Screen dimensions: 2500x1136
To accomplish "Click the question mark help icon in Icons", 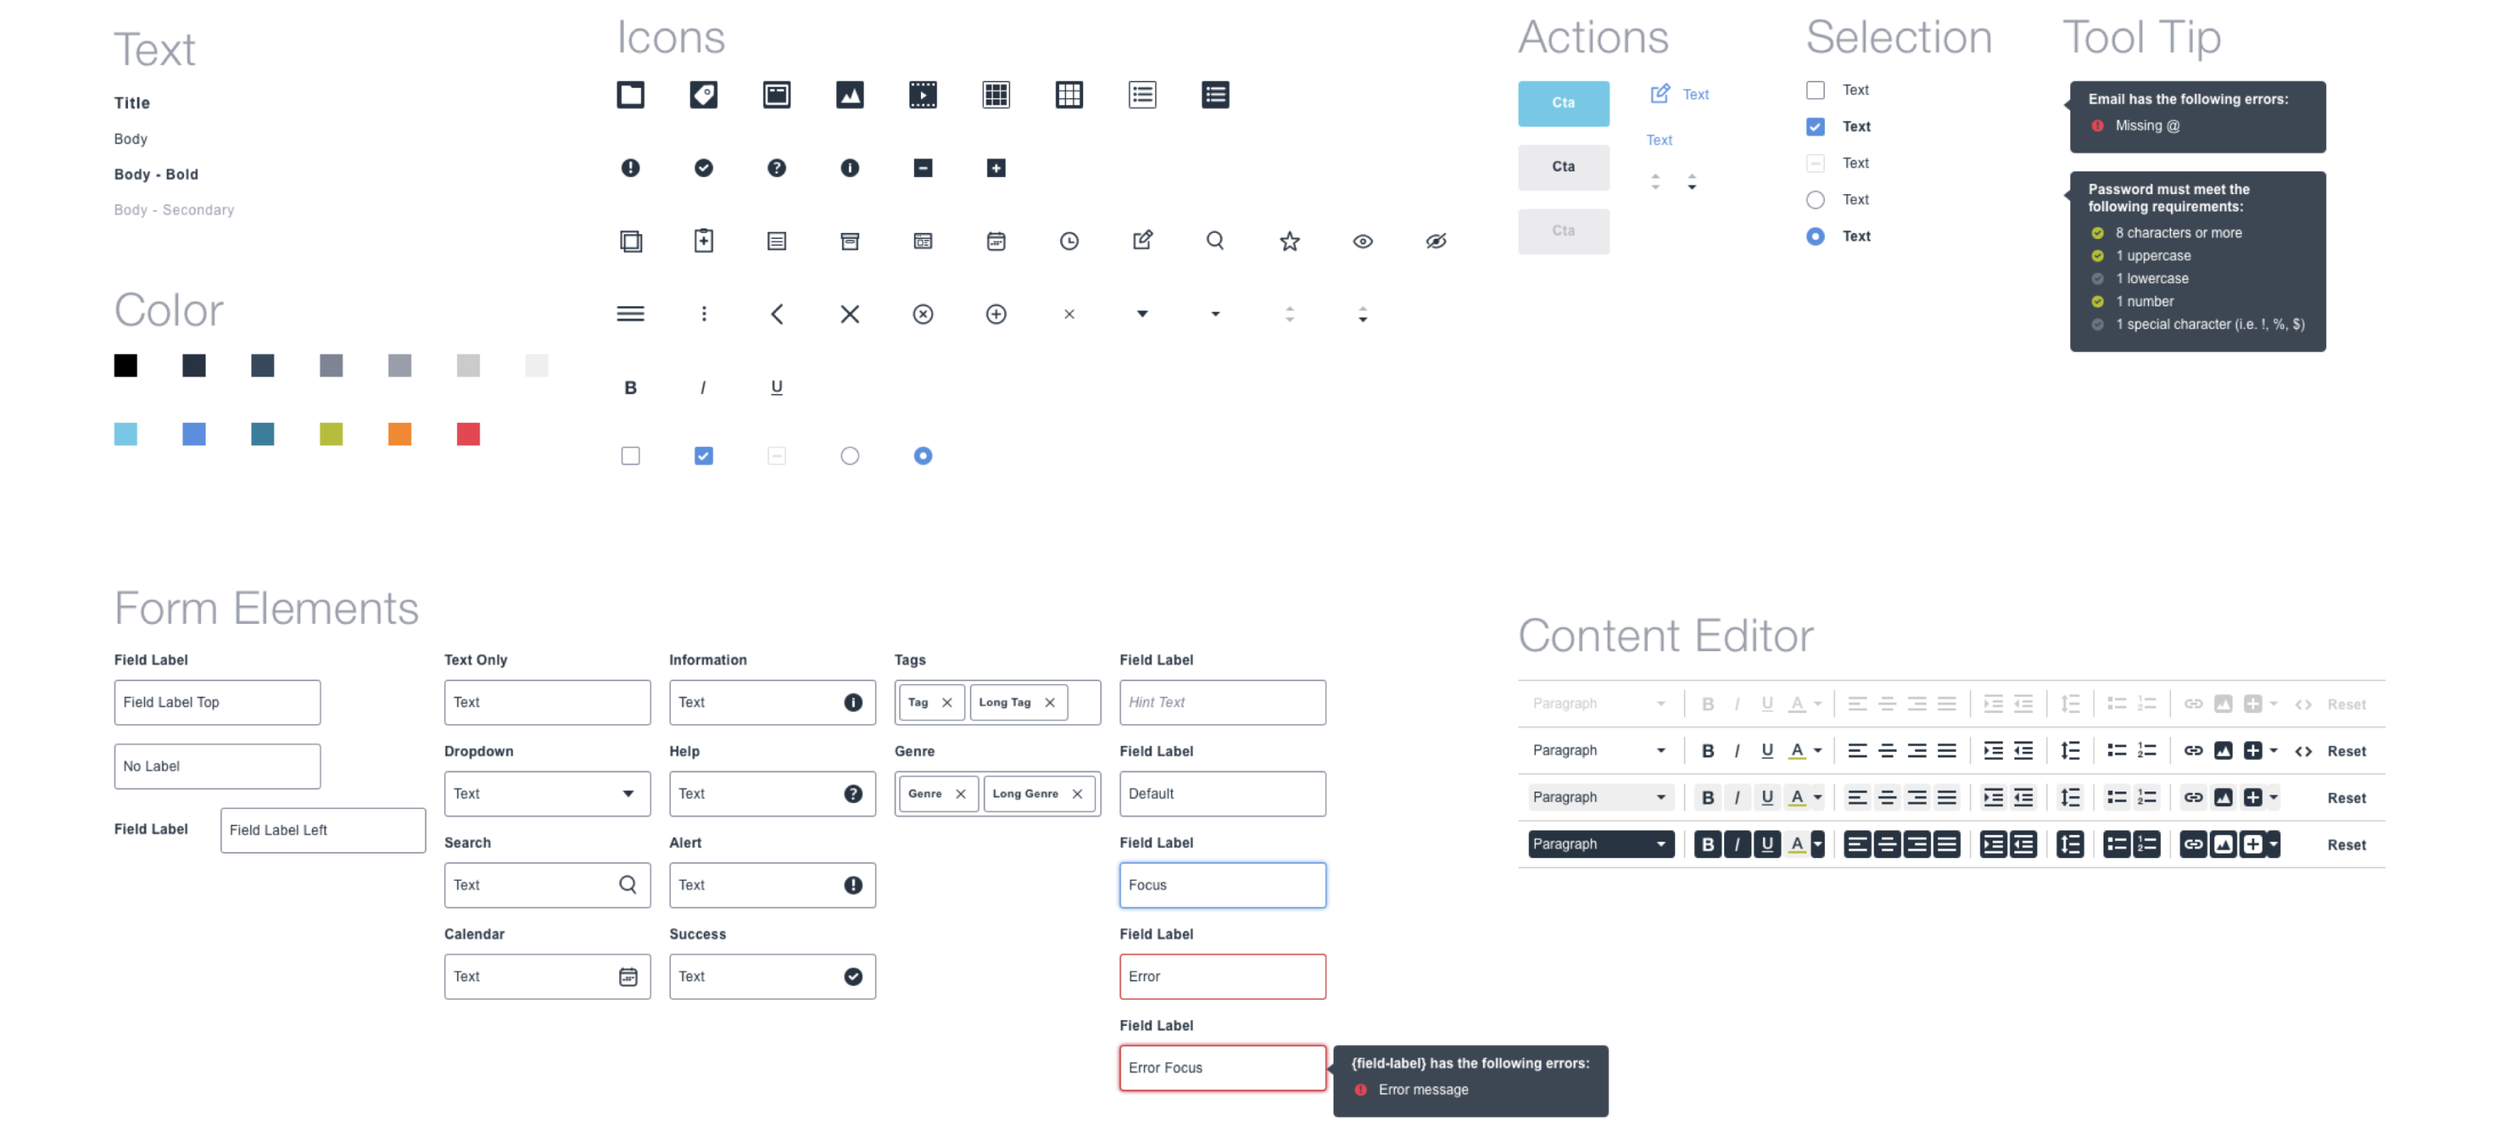I will click(777, 168).
